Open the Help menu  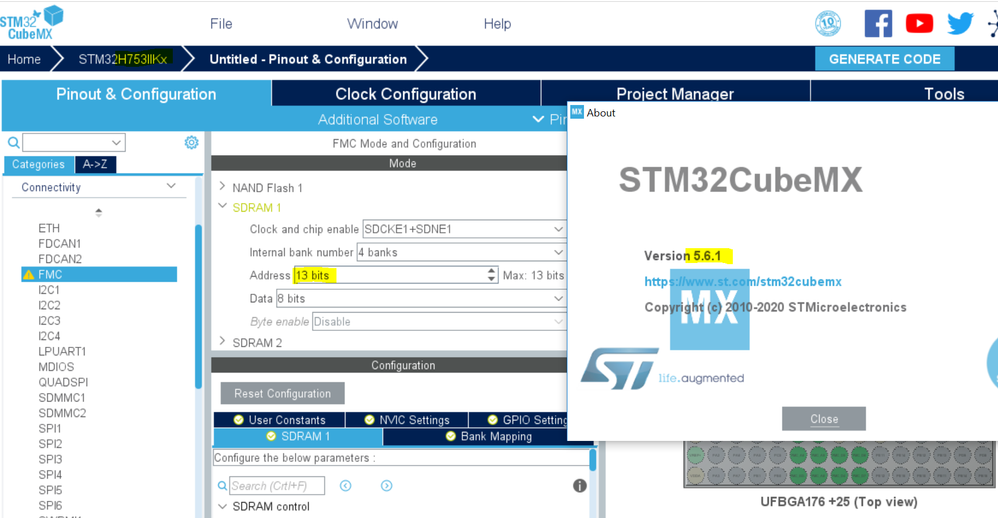[x=497, y=24]
